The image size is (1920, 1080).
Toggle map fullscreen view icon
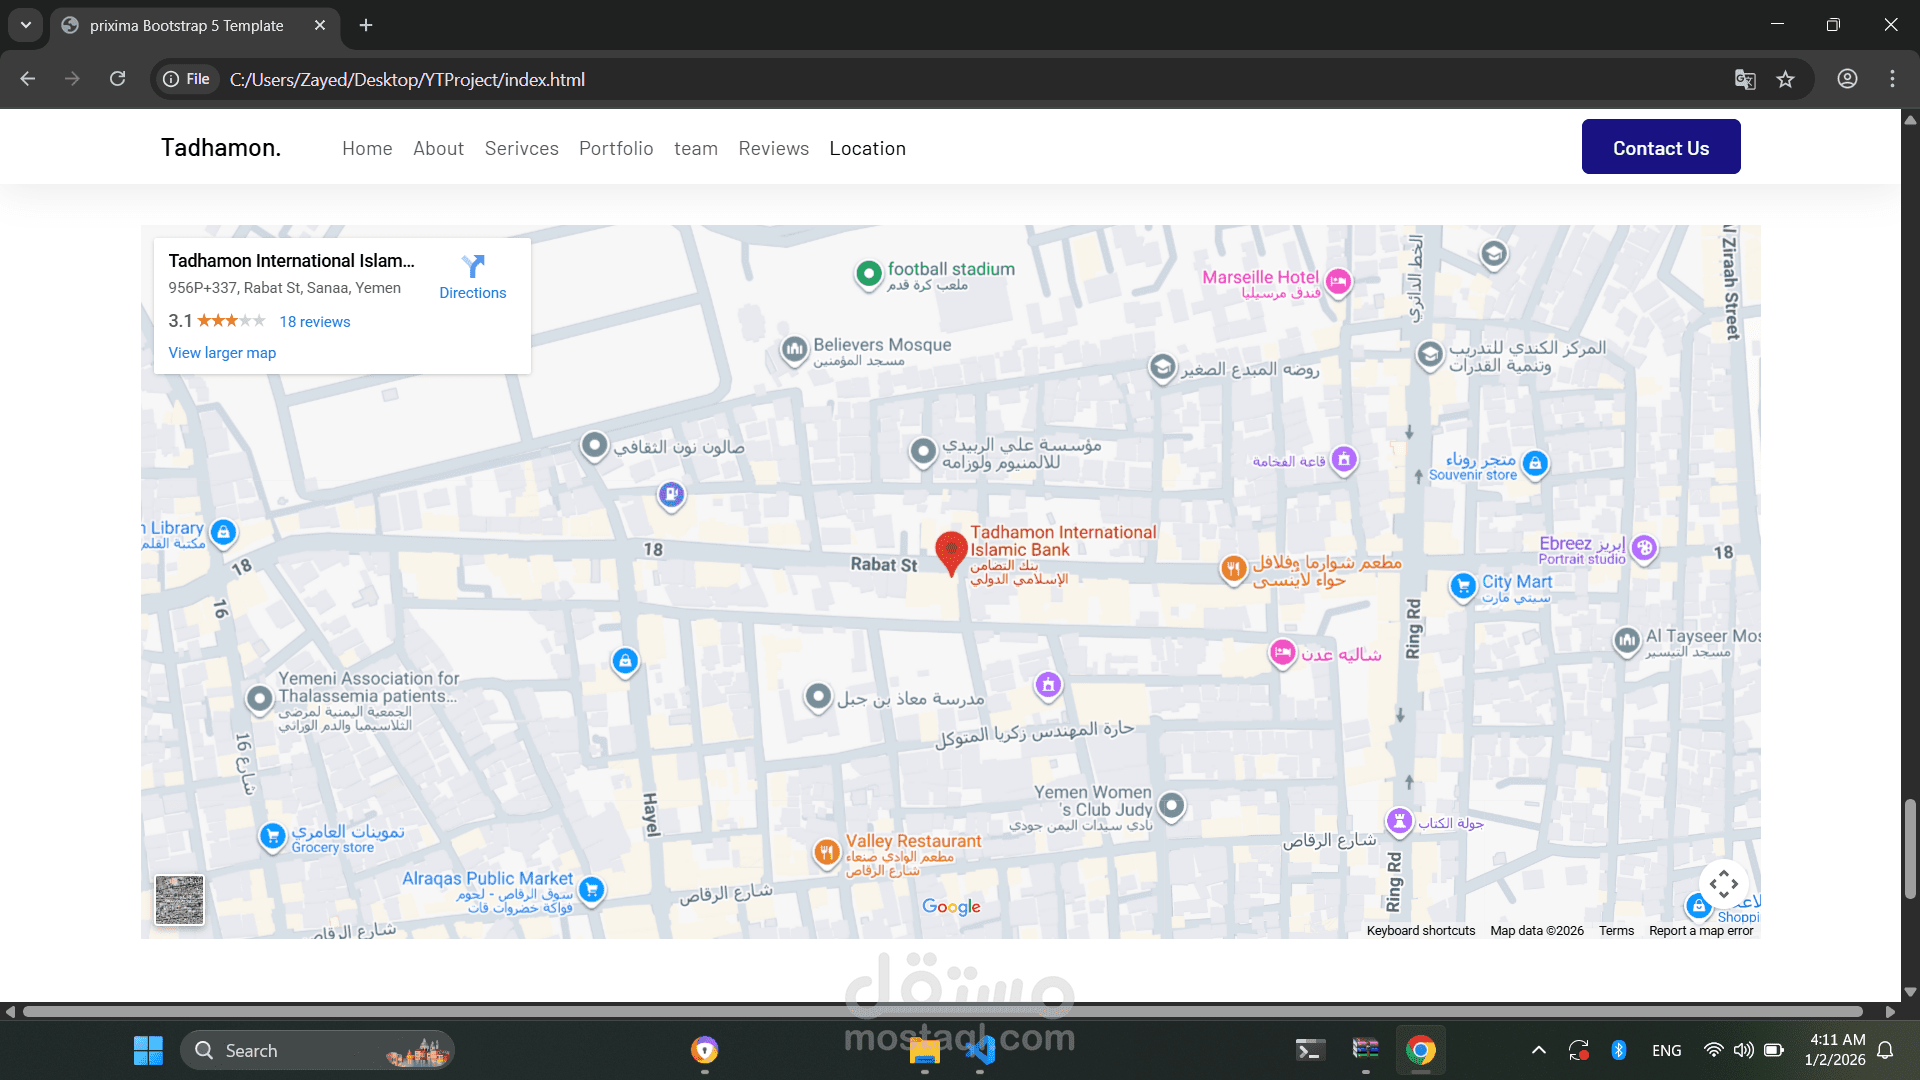tap(1723, 884)
